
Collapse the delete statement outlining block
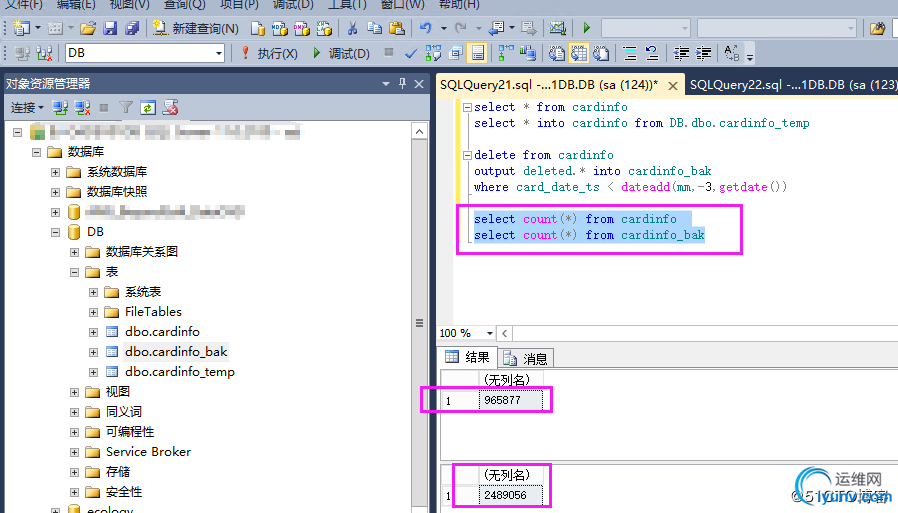(467, 155)
